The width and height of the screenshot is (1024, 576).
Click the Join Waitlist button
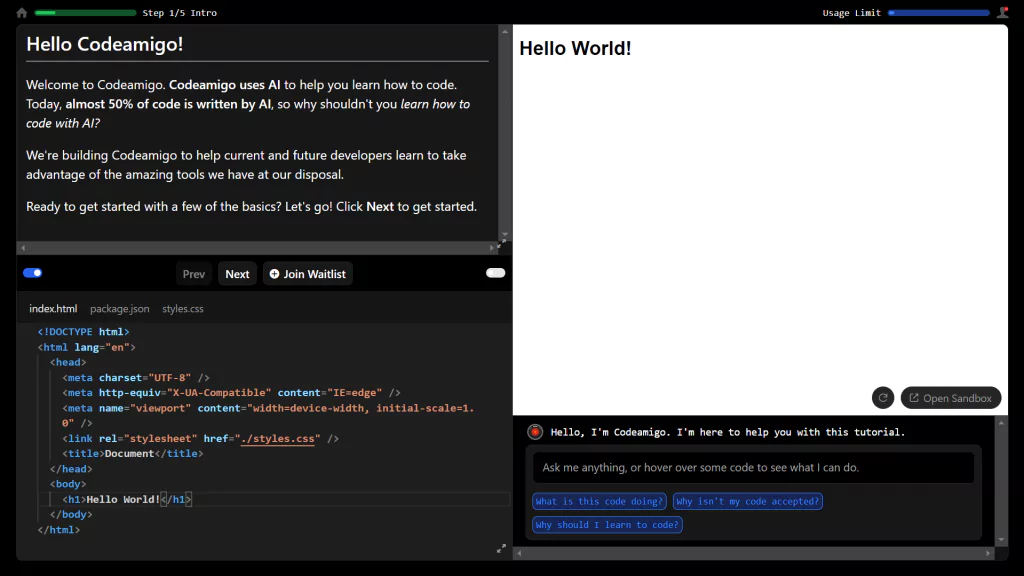click(x=308, y=274)
